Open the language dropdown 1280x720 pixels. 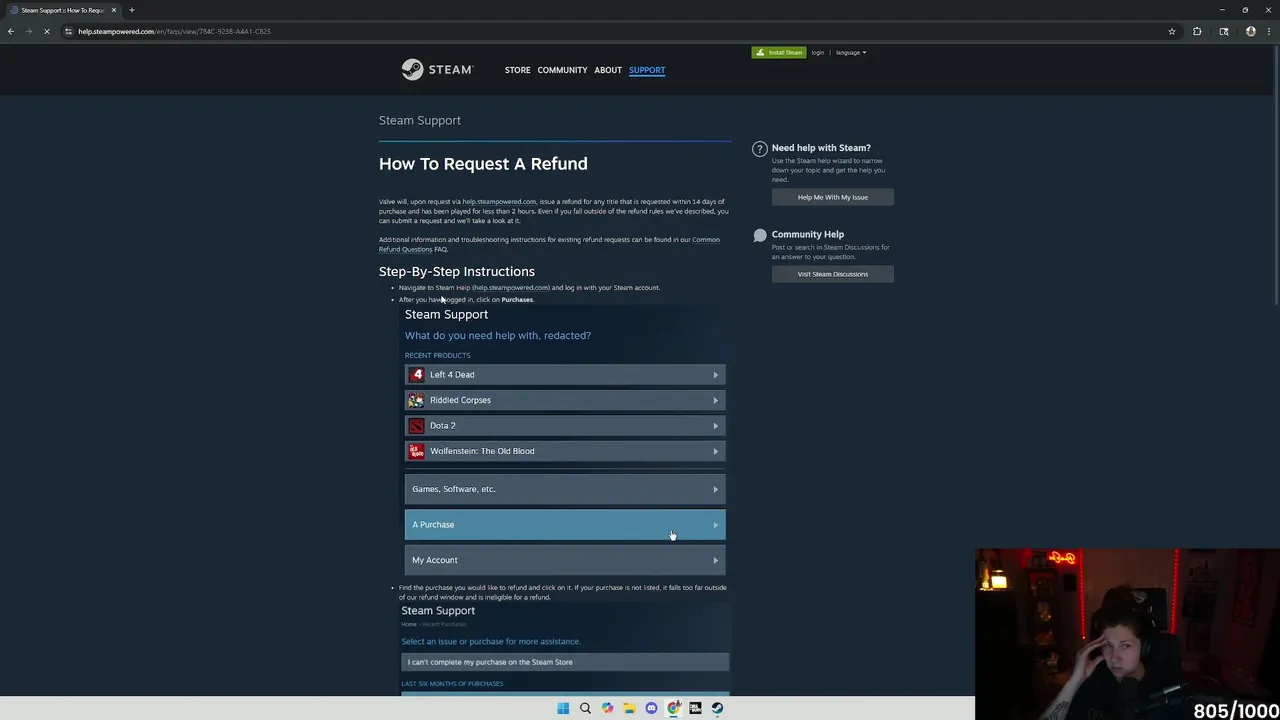click(x=851, y=52)
